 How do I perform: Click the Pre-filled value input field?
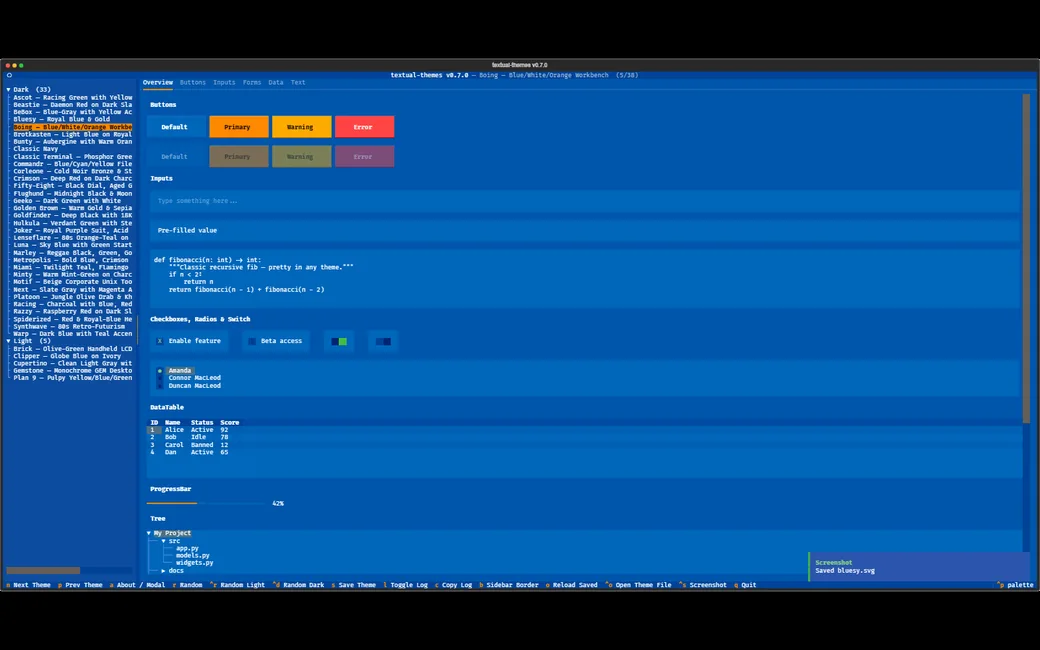(584, 230)
